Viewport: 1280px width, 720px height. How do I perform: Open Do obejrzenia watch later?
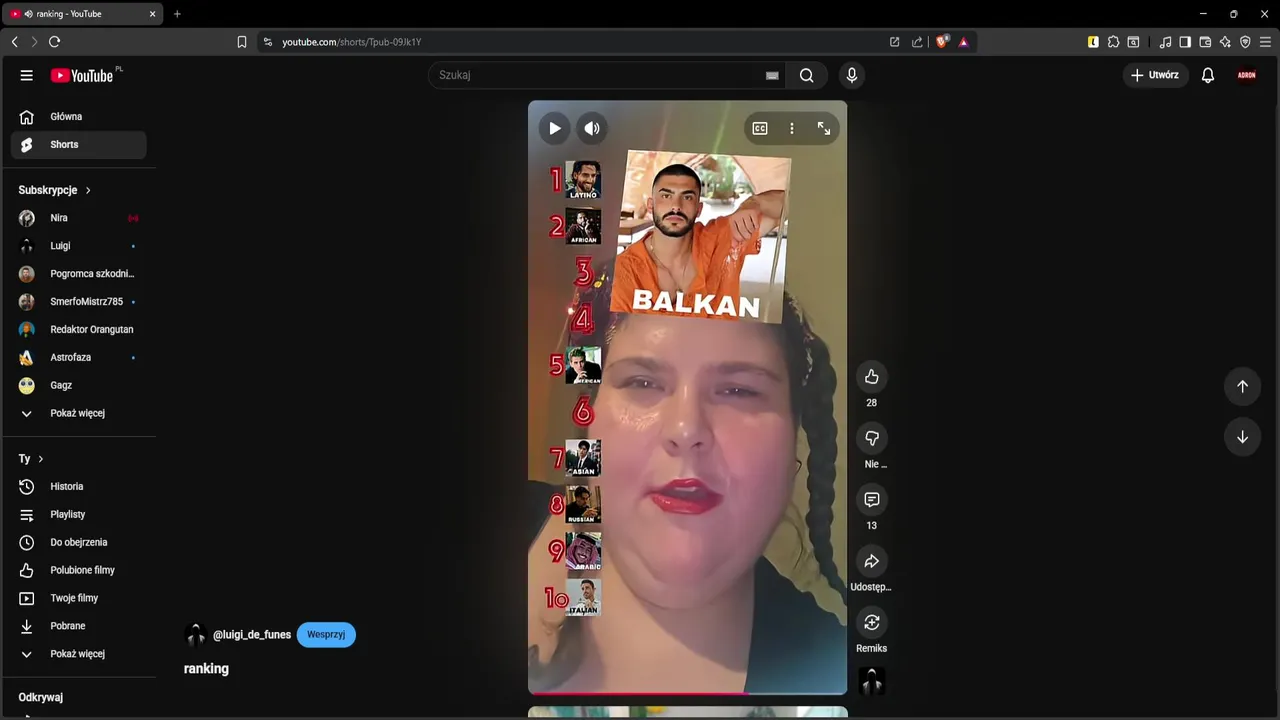coord(79,543)
